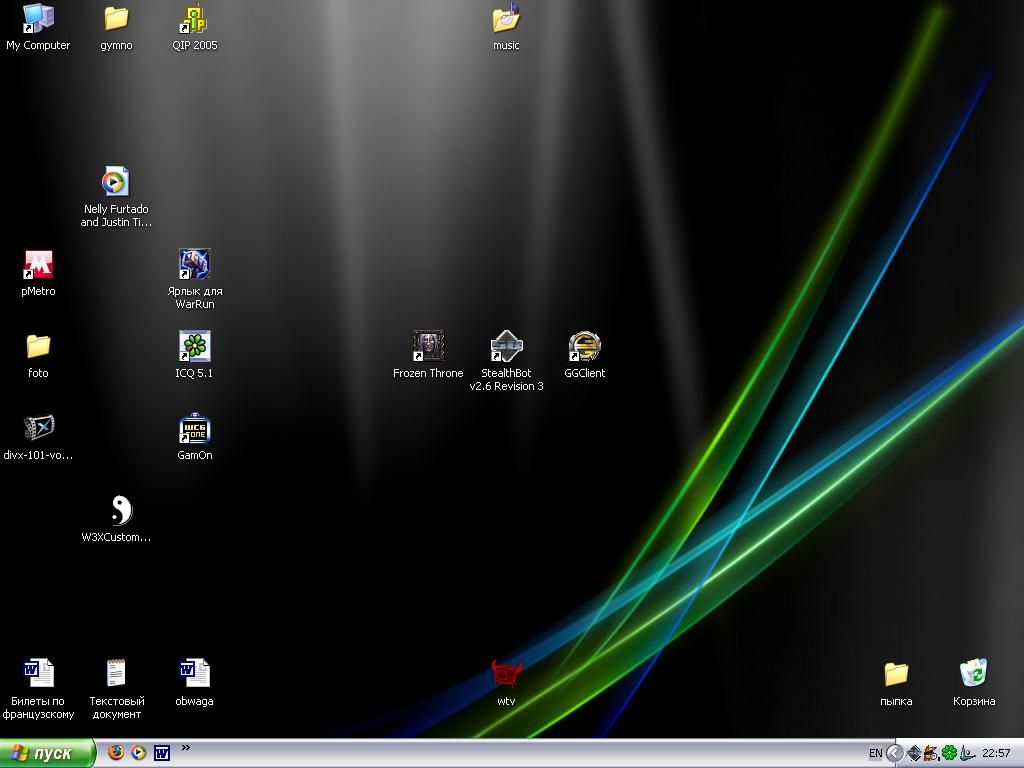Click the WarRun shortcut icon

coord(194,265)
